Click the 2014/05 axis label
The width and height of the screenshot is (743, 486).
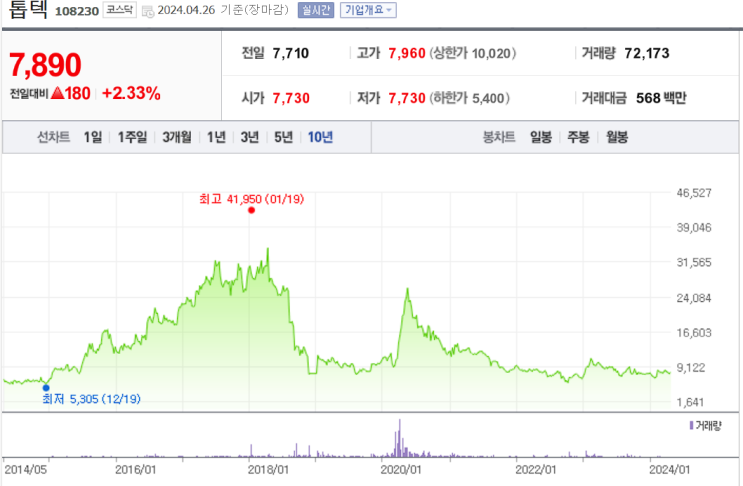pyautogui.click(x=25, y=469)
